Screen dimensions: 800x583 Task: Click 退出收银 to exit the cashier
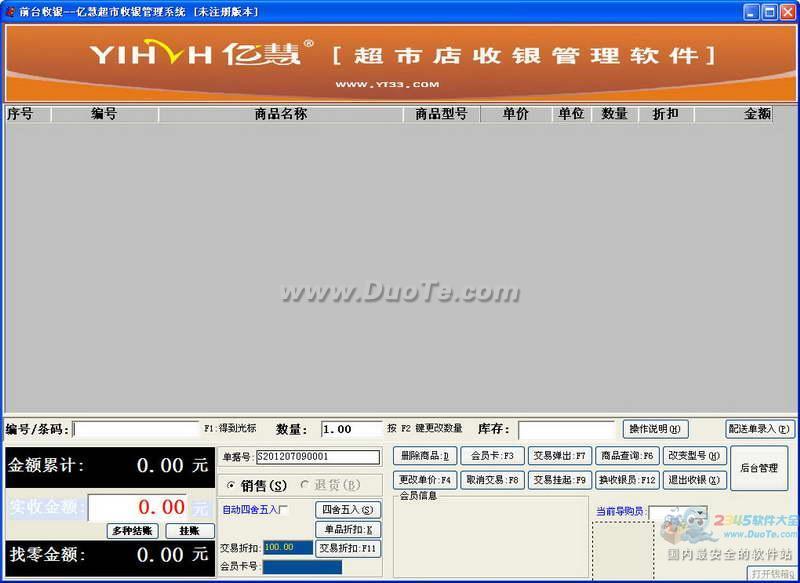[x=693, y=480]
